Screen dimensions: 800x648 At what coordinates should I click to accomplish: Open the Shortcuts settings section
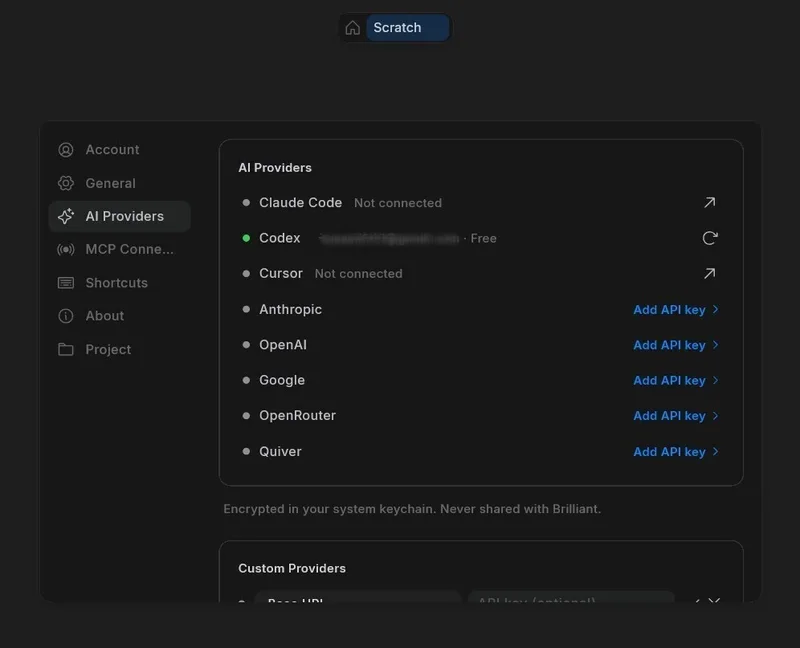[119, 283]
